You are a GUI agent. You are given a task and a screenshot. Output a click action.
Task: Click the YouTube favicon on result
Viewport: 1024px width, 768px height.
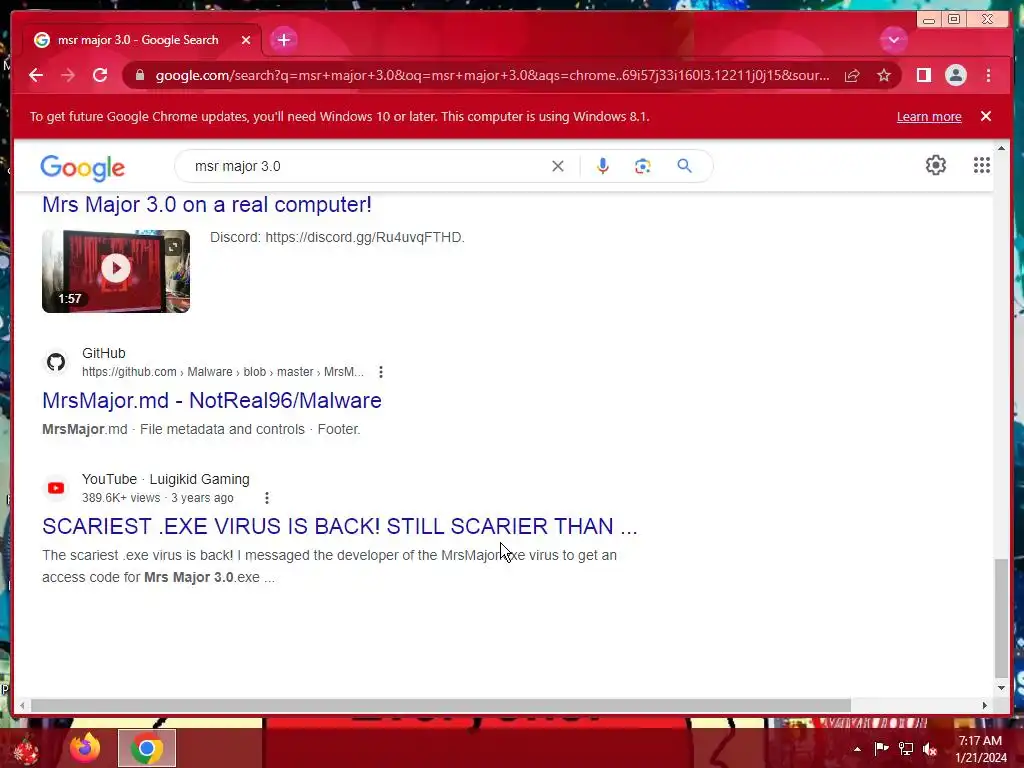pos(56,488)
